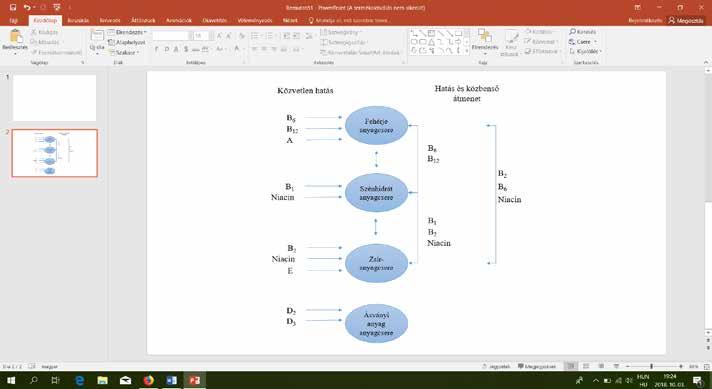The image size is (712, 389).
Task: Switch to slide sorter view icon
Action: click(586, 366)
